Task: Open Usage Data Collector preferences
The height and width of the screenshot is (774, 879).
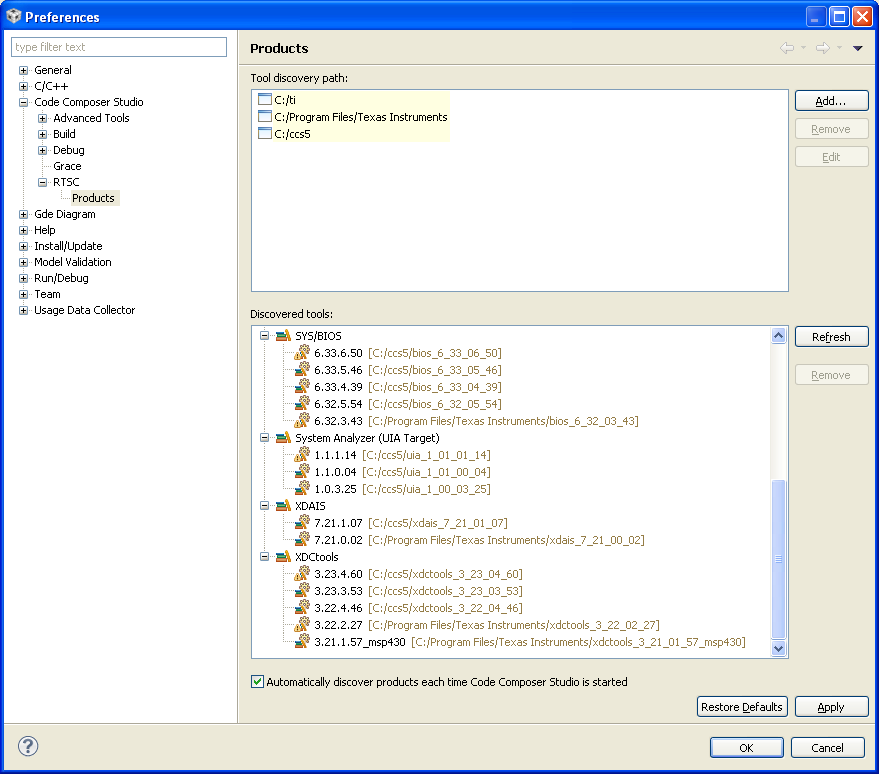Action: (x=85, y=310)
